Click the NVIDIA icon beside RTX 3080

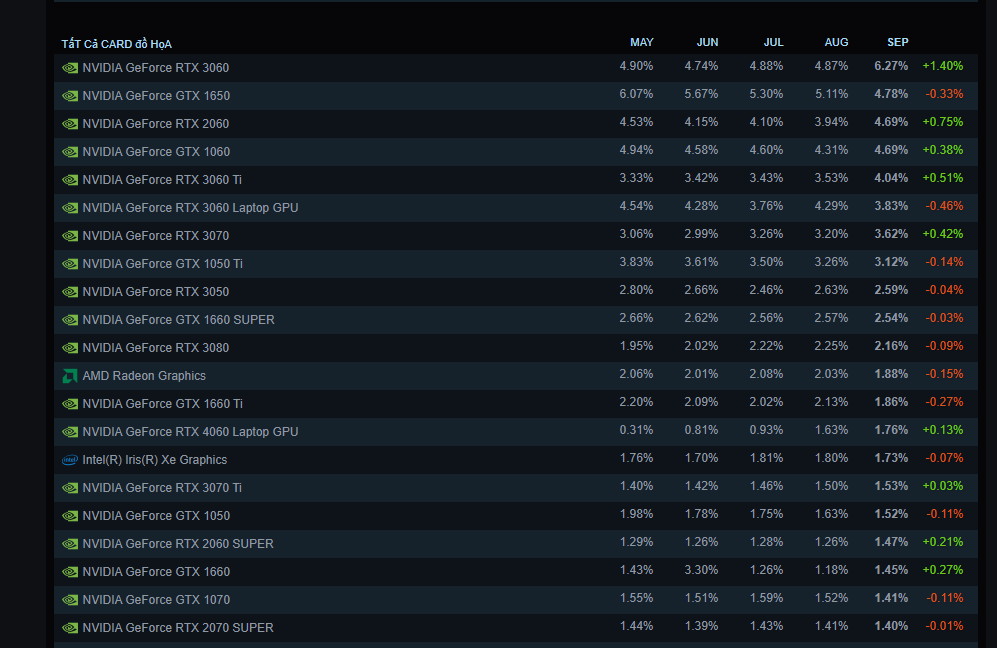(70, 348)
